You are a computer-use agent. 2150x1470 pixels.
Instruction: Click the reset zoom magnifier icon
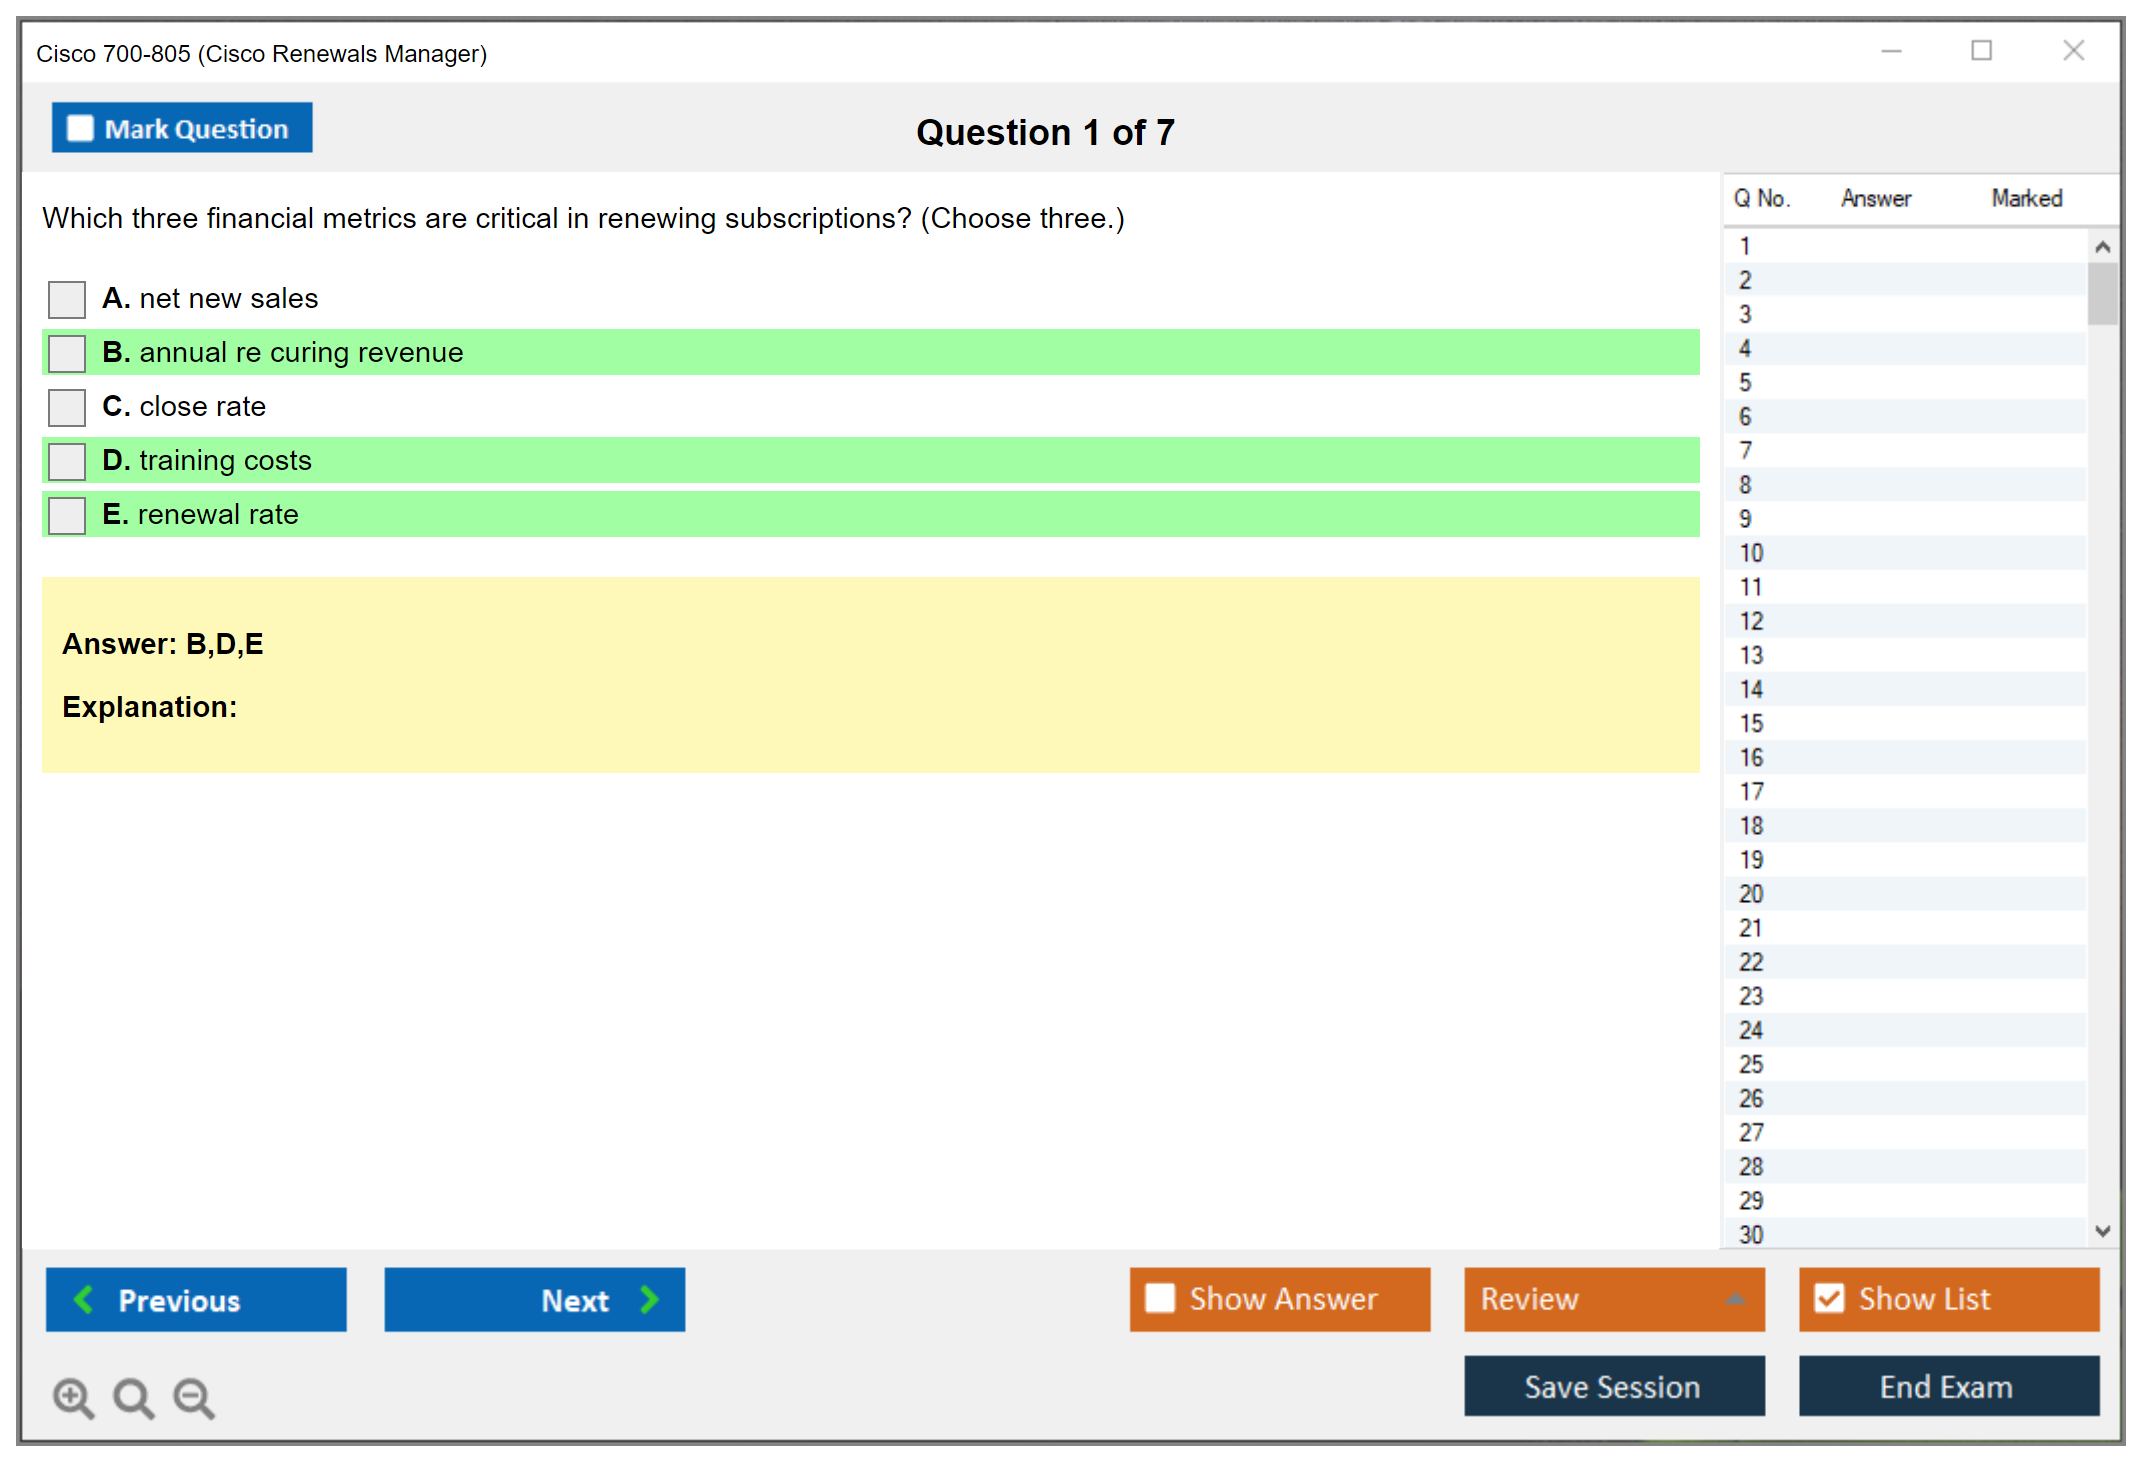click(133, 1398)
